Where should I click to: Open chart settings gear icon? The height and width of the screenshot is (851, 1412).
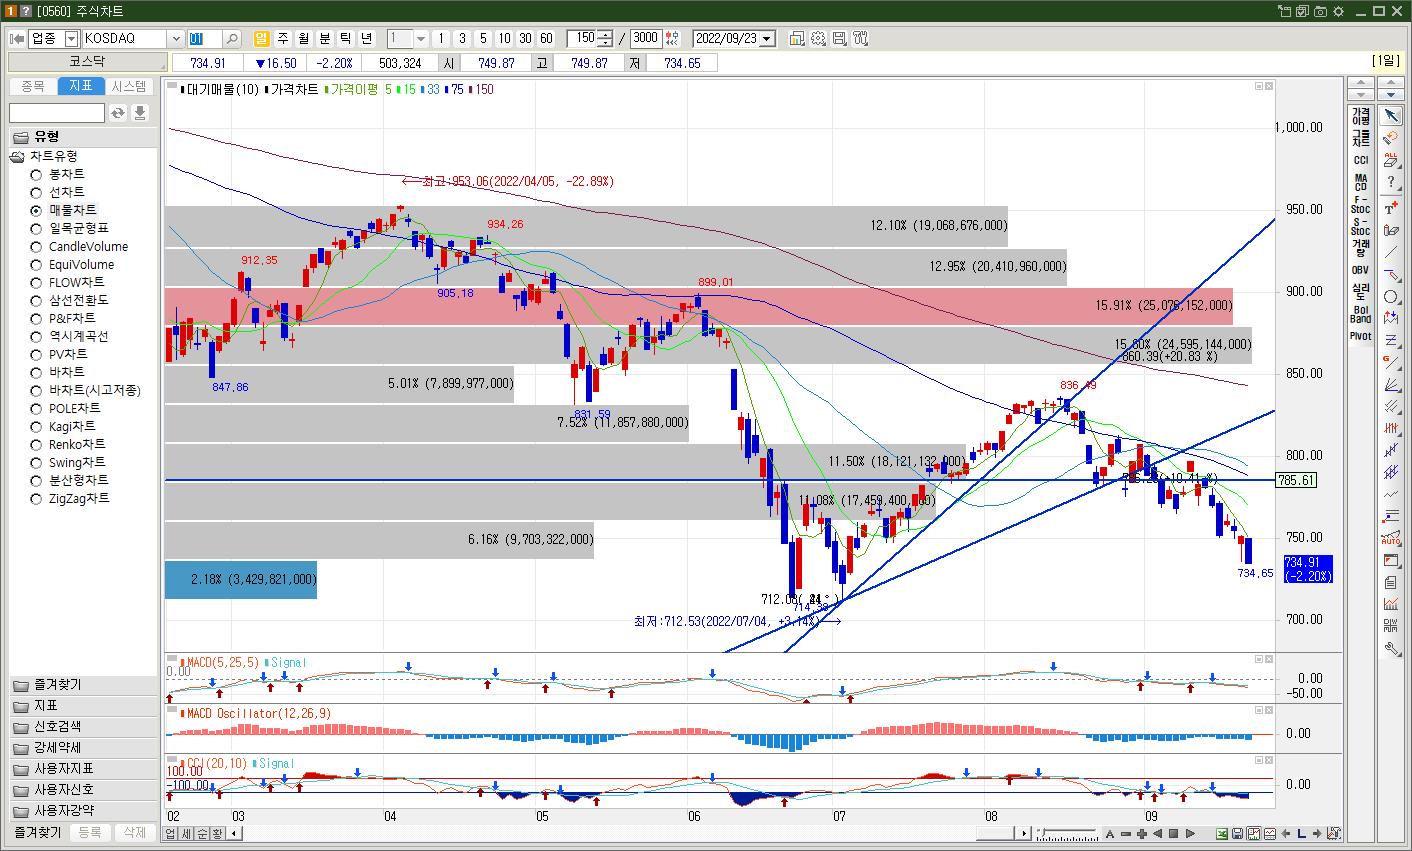(x=818, y=39)
